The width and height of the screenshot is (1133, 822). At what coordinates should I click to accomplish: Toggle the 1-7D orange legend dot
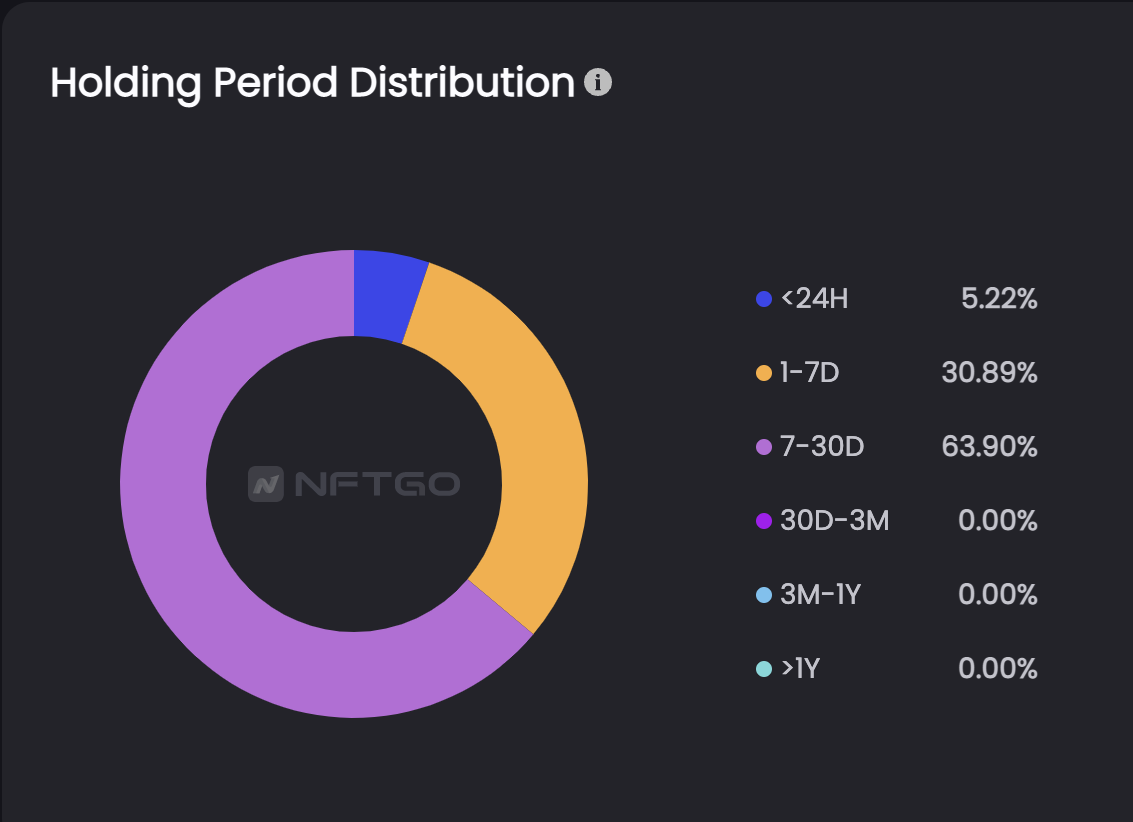[x=764, y=373]
